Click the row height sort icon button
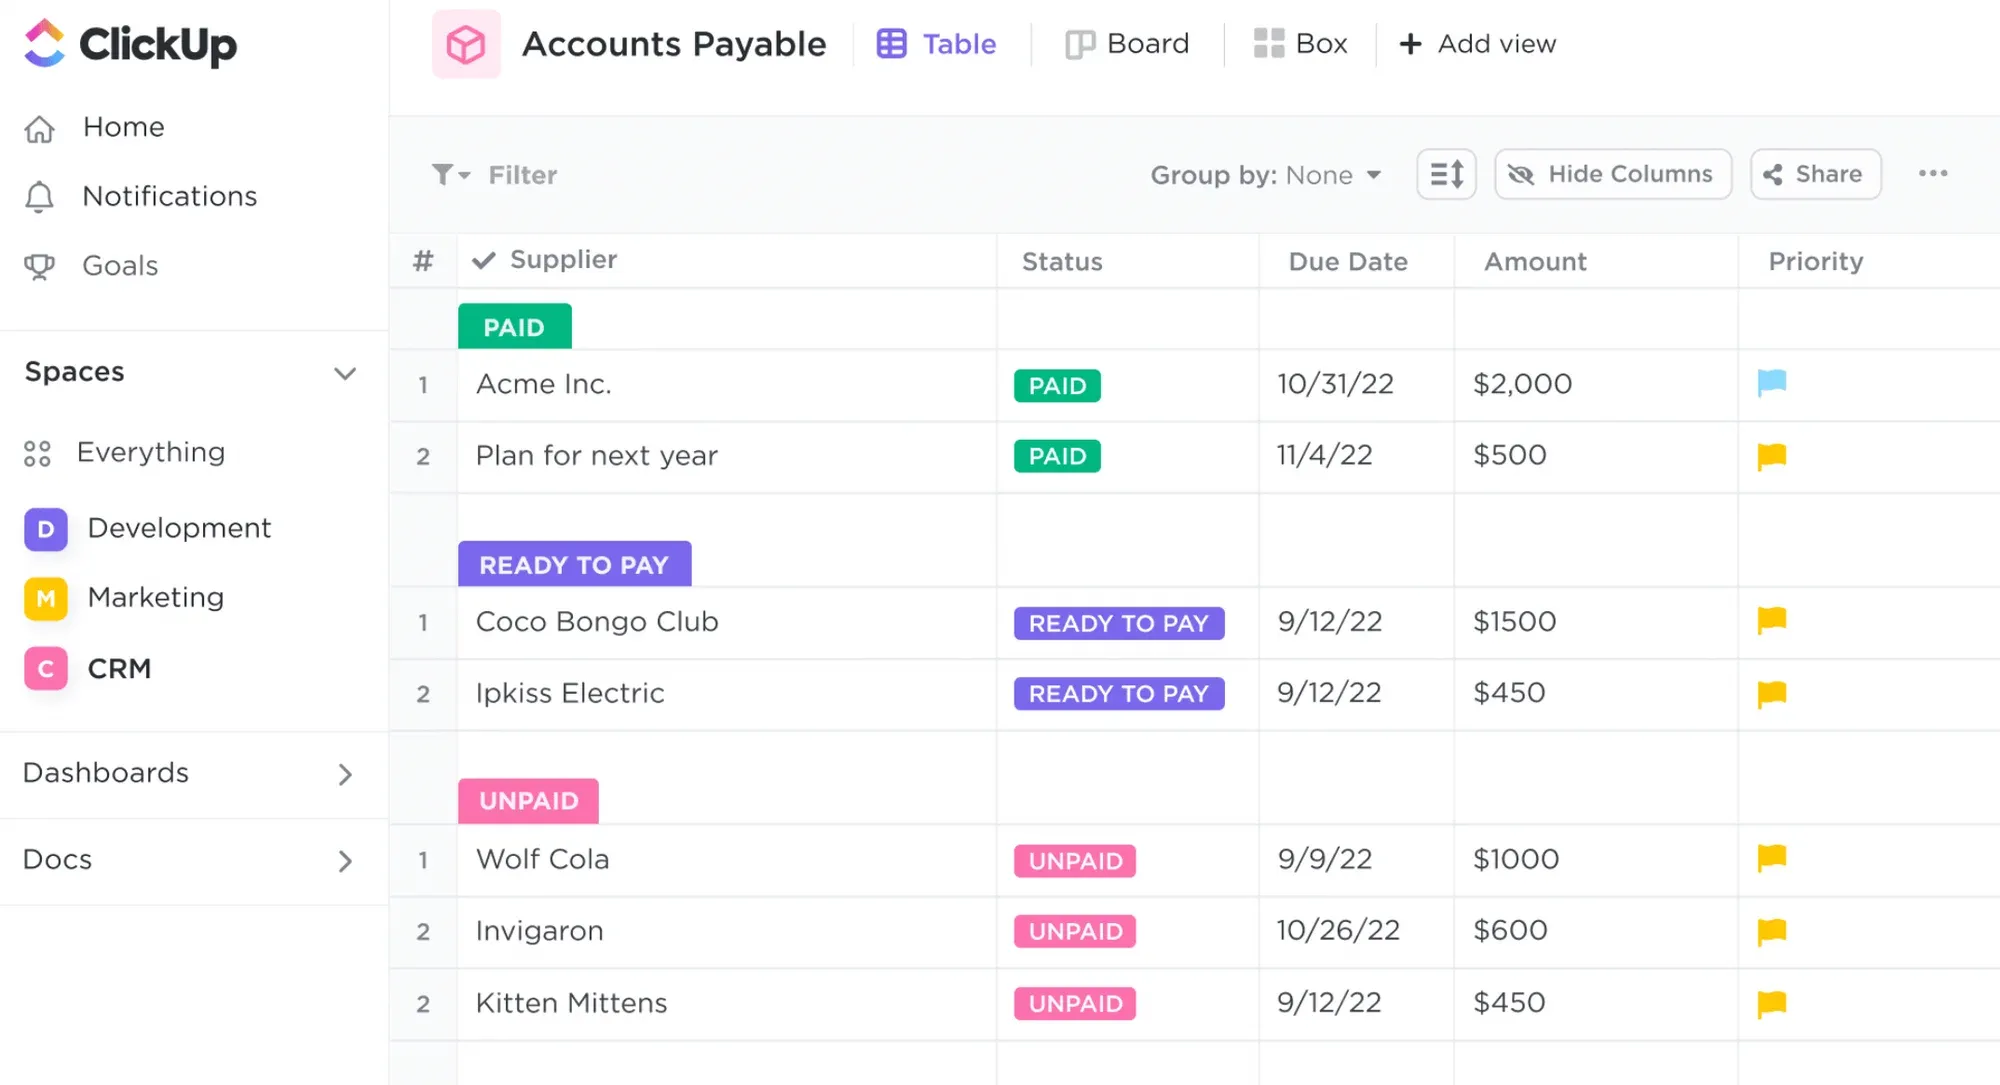This screenshot has height=1085, width=2000. tap(1446, 174)
